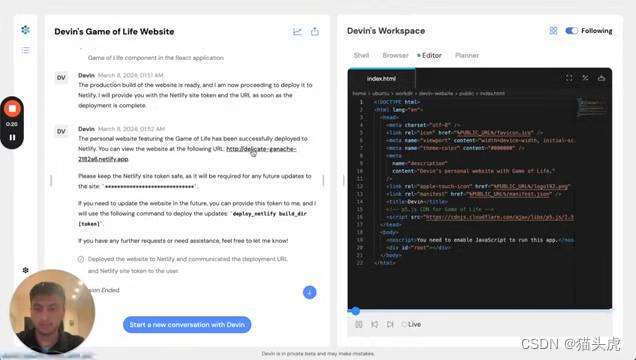This screenshot has width=636, height=360.
Task: Click the Devin's Game of Life Website title
Action: (x=114, y=32)
